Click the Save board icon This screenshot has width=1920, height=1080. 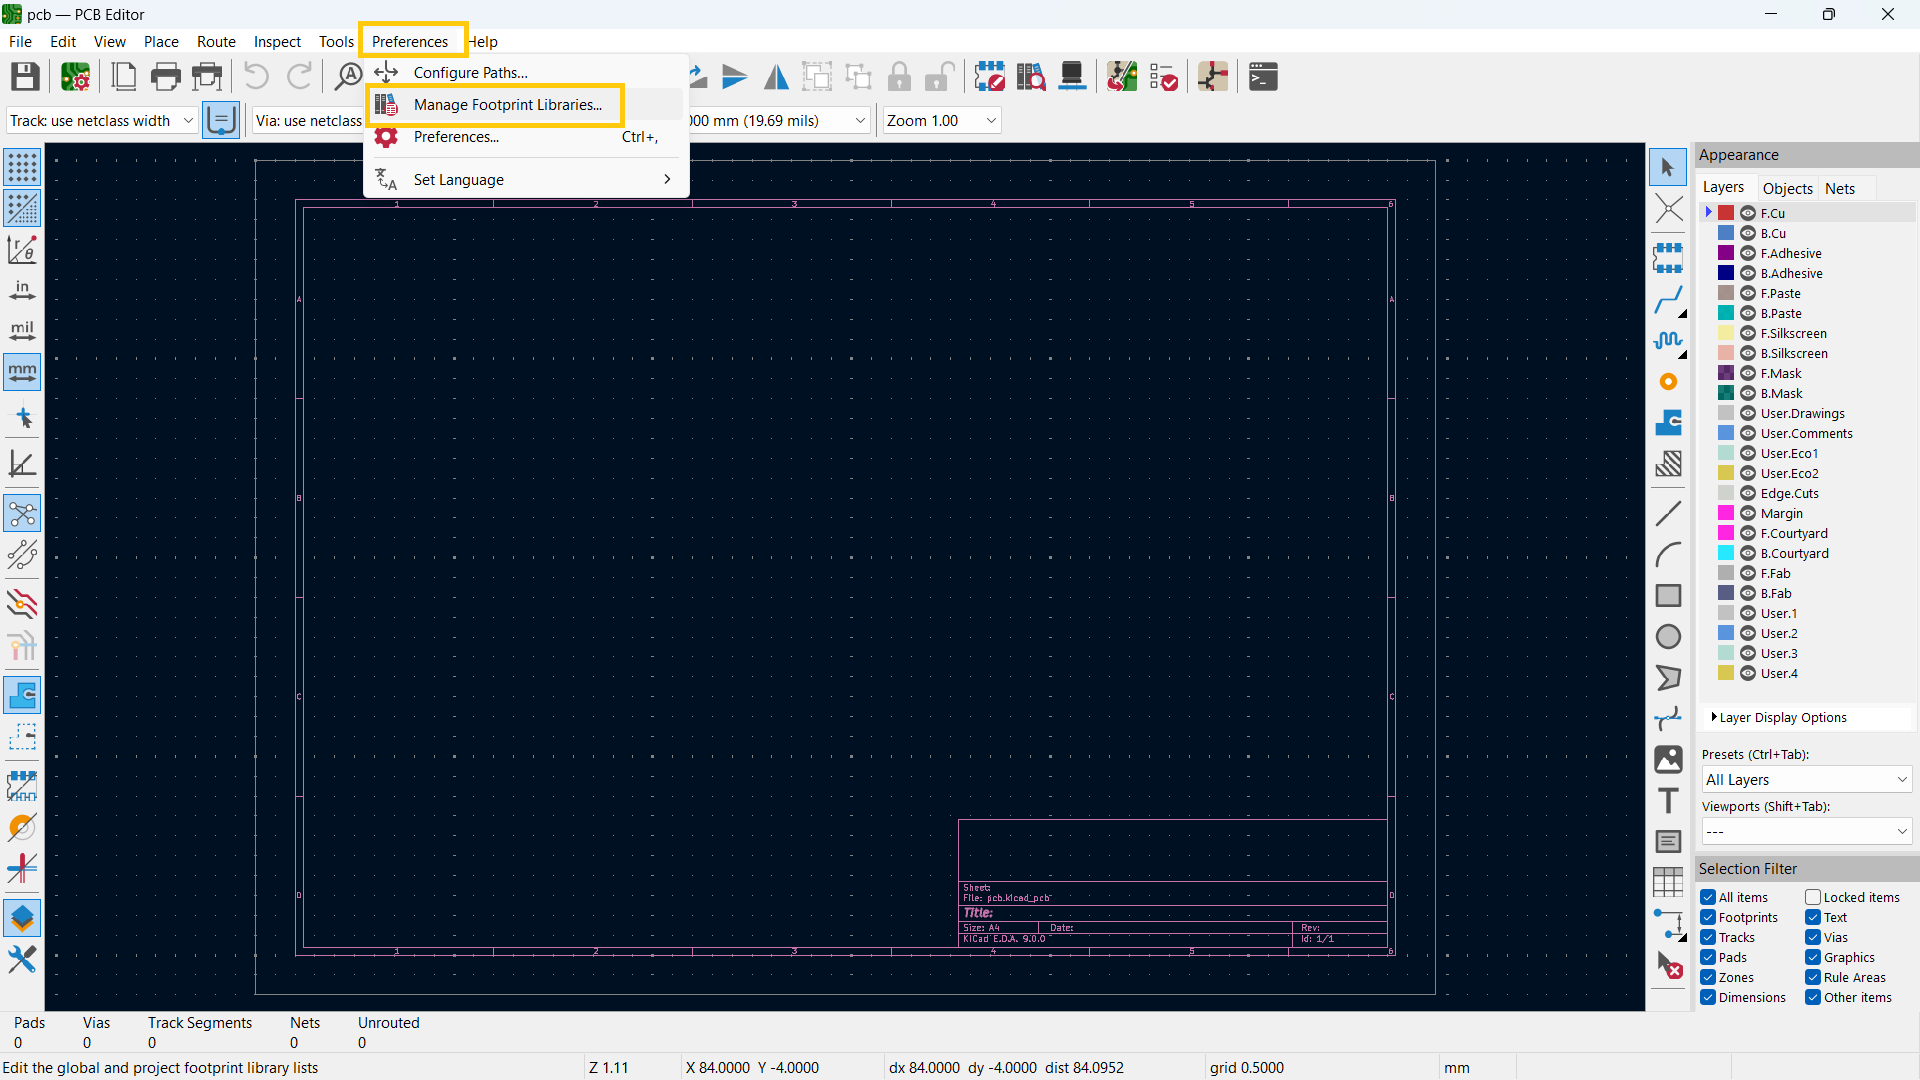tap(25, 77)
